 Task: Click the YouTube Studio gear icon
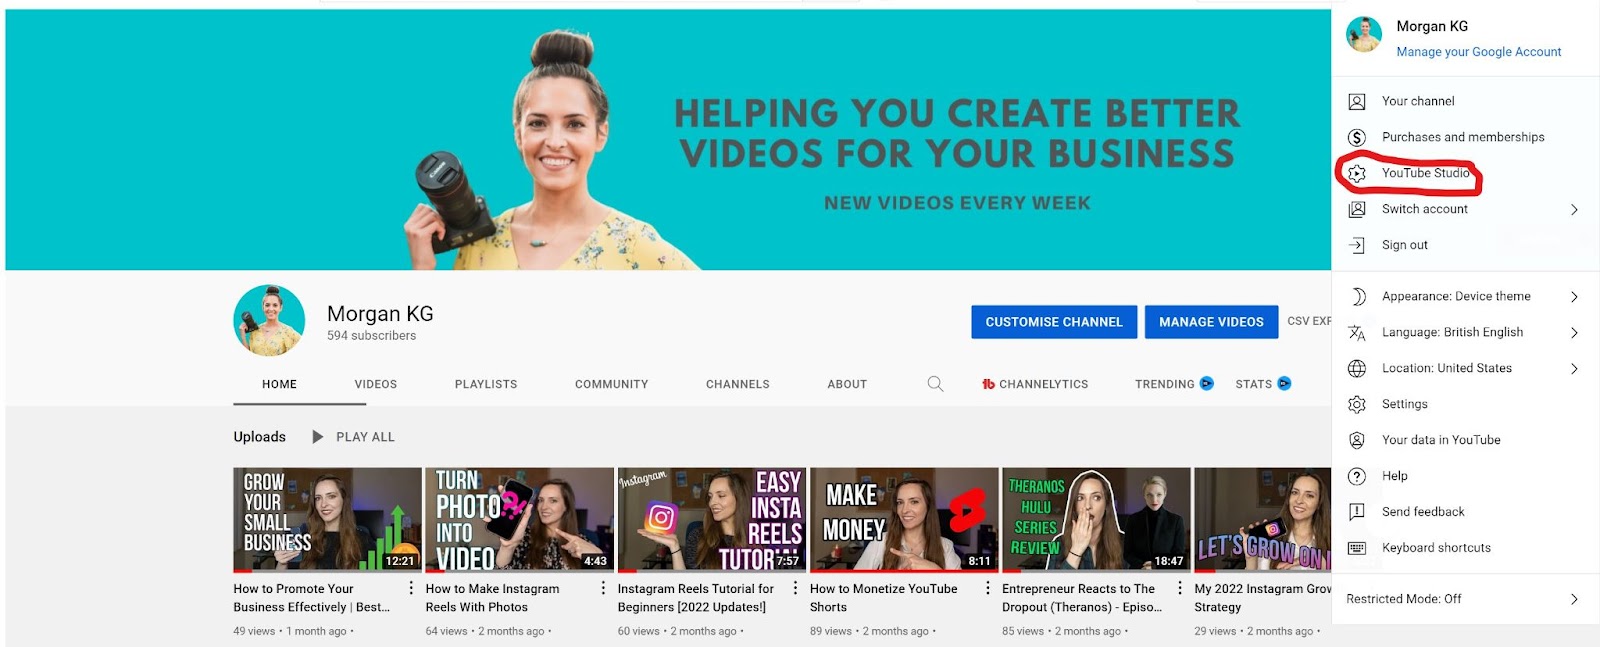click(x=1357, y=173)
